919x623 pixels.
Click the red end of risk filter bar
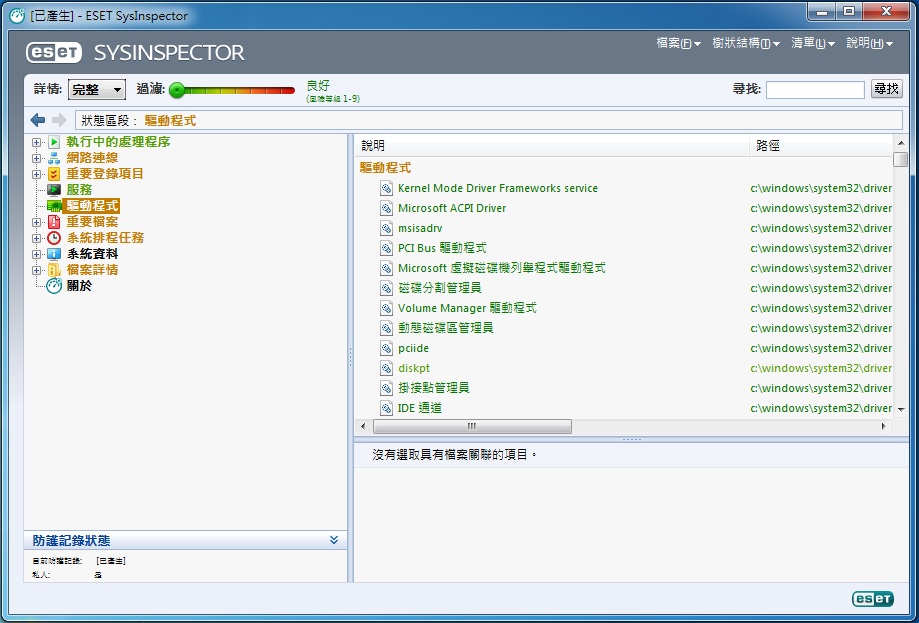(x=288, y=90)
